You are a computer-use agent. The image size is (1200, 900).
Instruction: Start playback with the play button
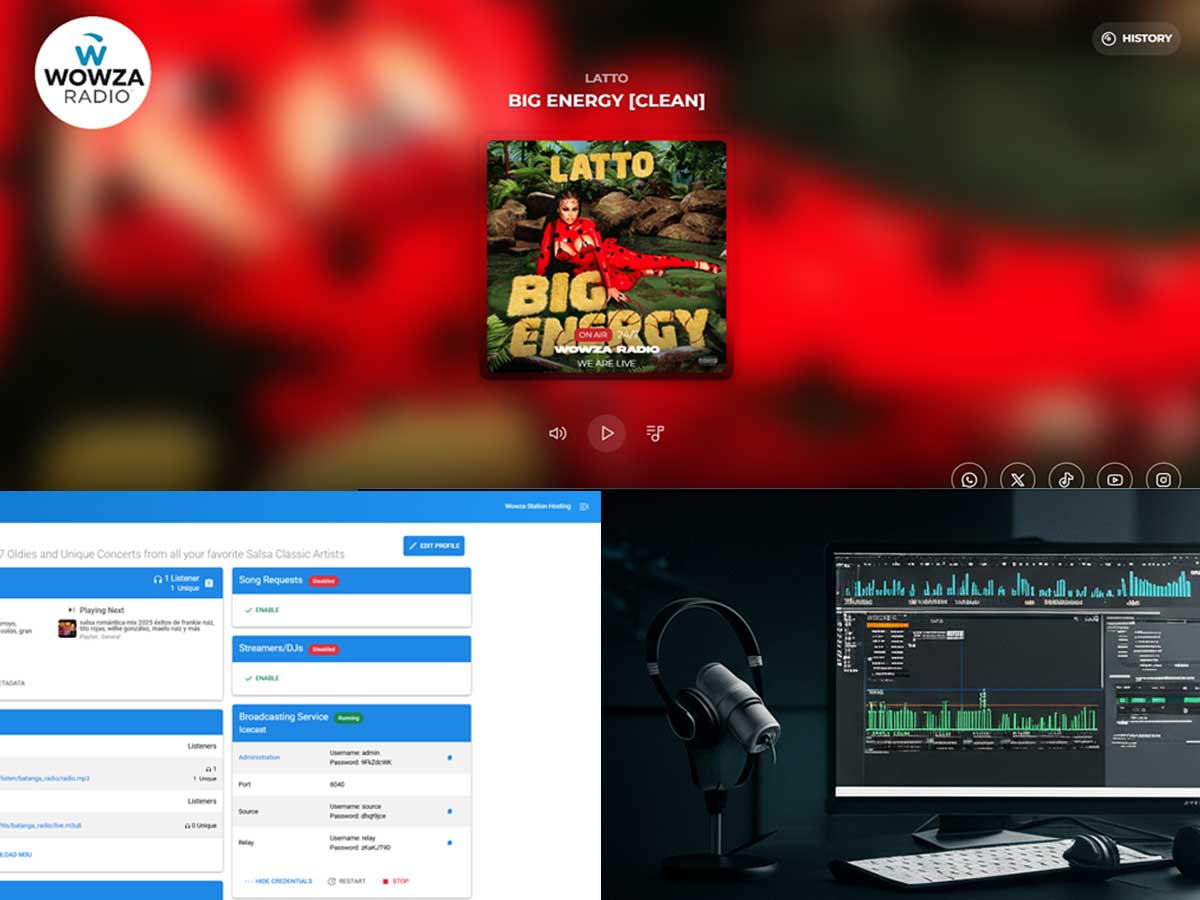pyautogui.click(x=606, y=433)
